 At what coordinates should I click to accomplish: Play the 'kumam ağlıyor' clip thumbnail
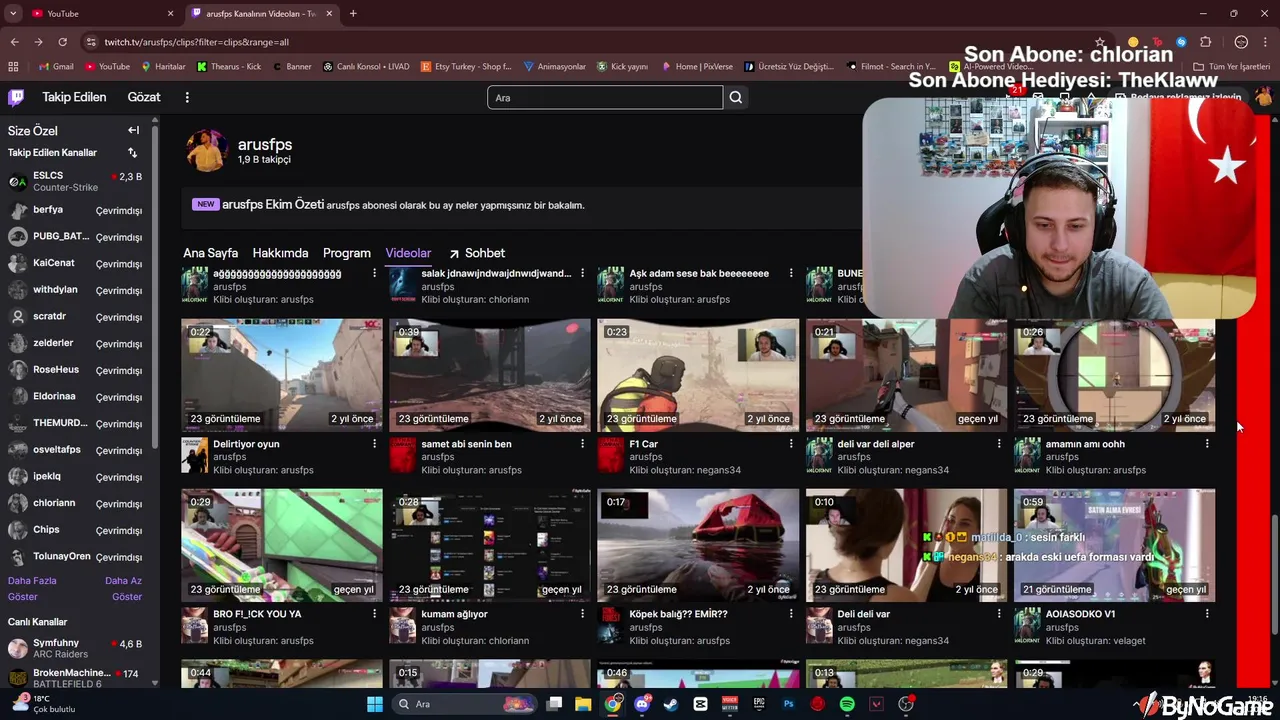click(x=490, y=545)
